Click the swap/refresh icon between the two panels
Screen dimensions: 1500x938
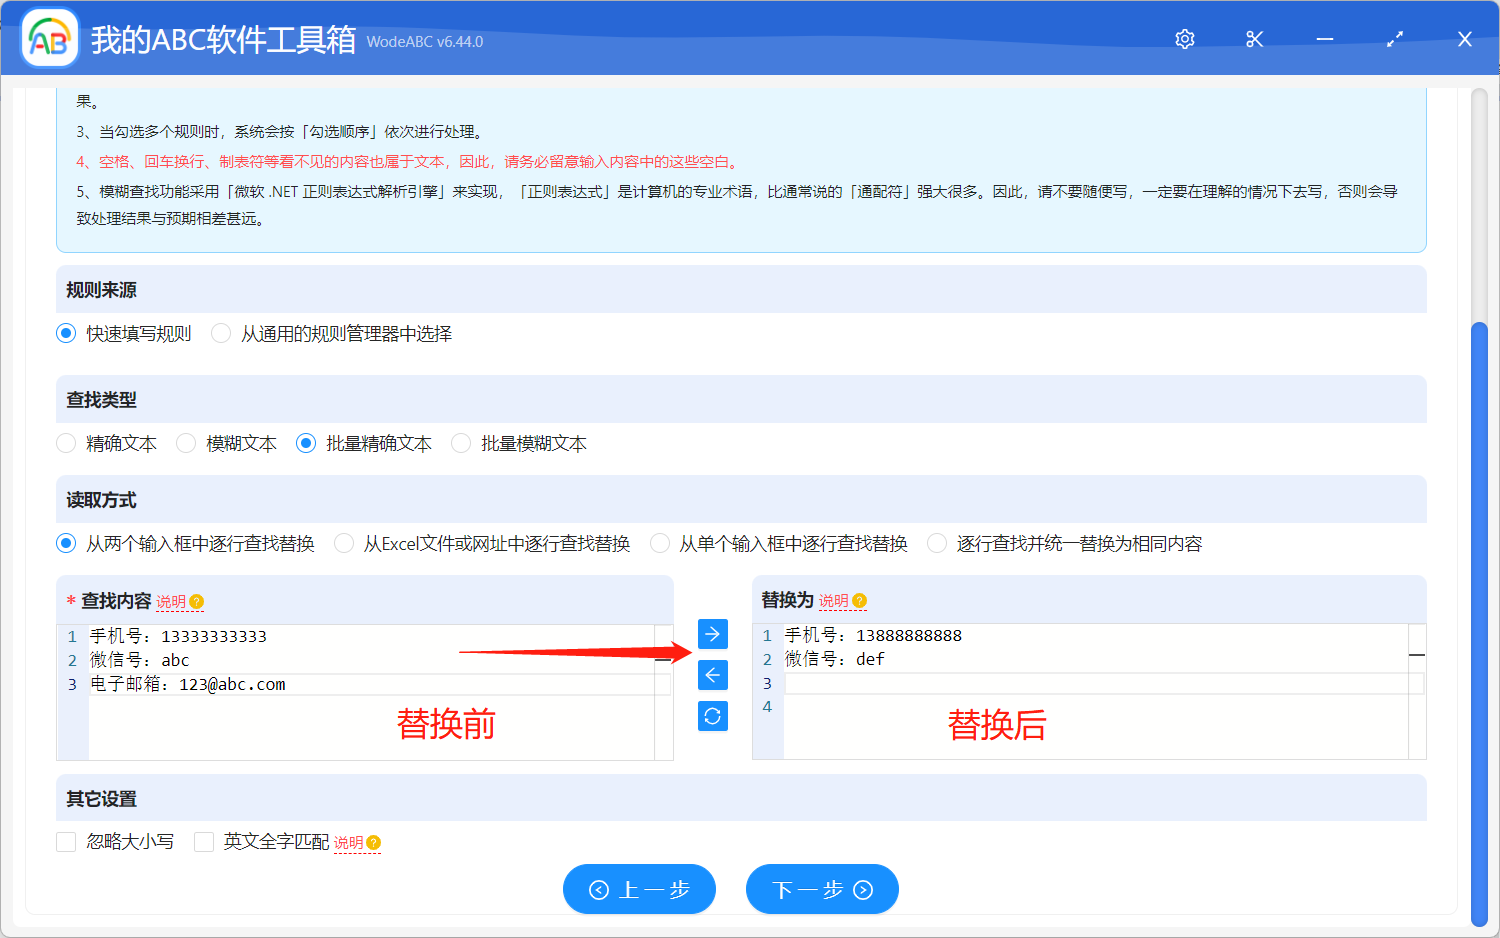[712, 715]
